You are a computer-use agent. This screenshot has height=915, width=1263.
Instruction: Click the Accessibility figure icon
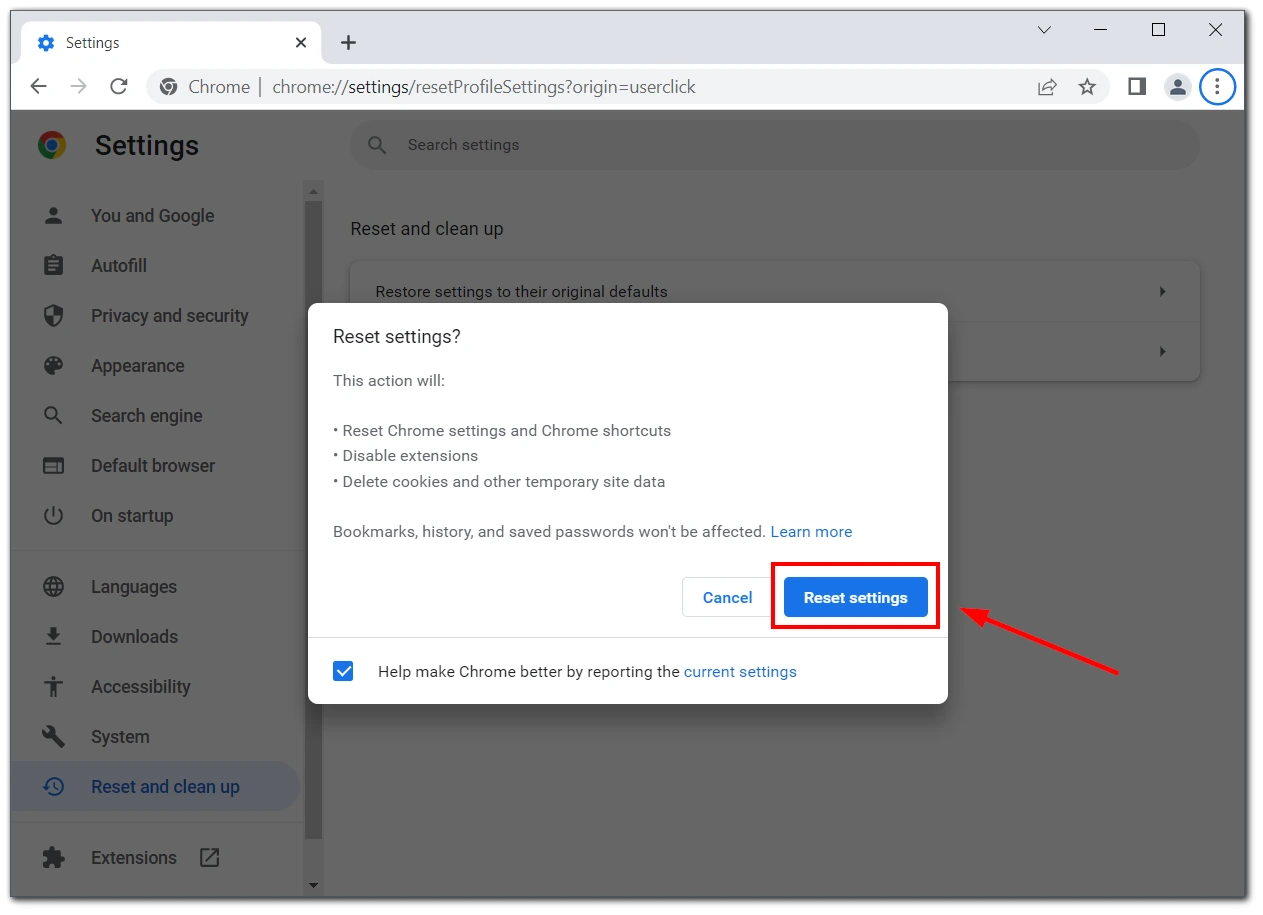point(54,687)
